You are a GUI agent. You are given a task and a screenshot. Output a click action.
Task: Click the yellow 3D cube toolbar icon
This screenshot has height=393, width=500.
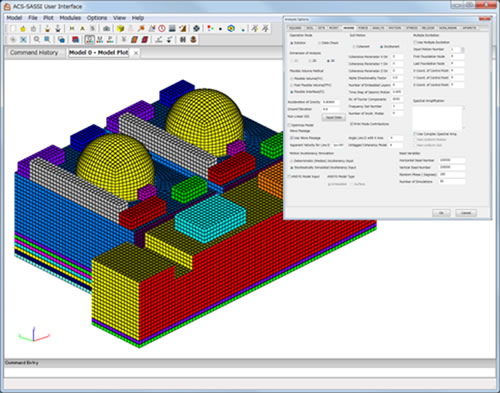[x=120, y=29]
